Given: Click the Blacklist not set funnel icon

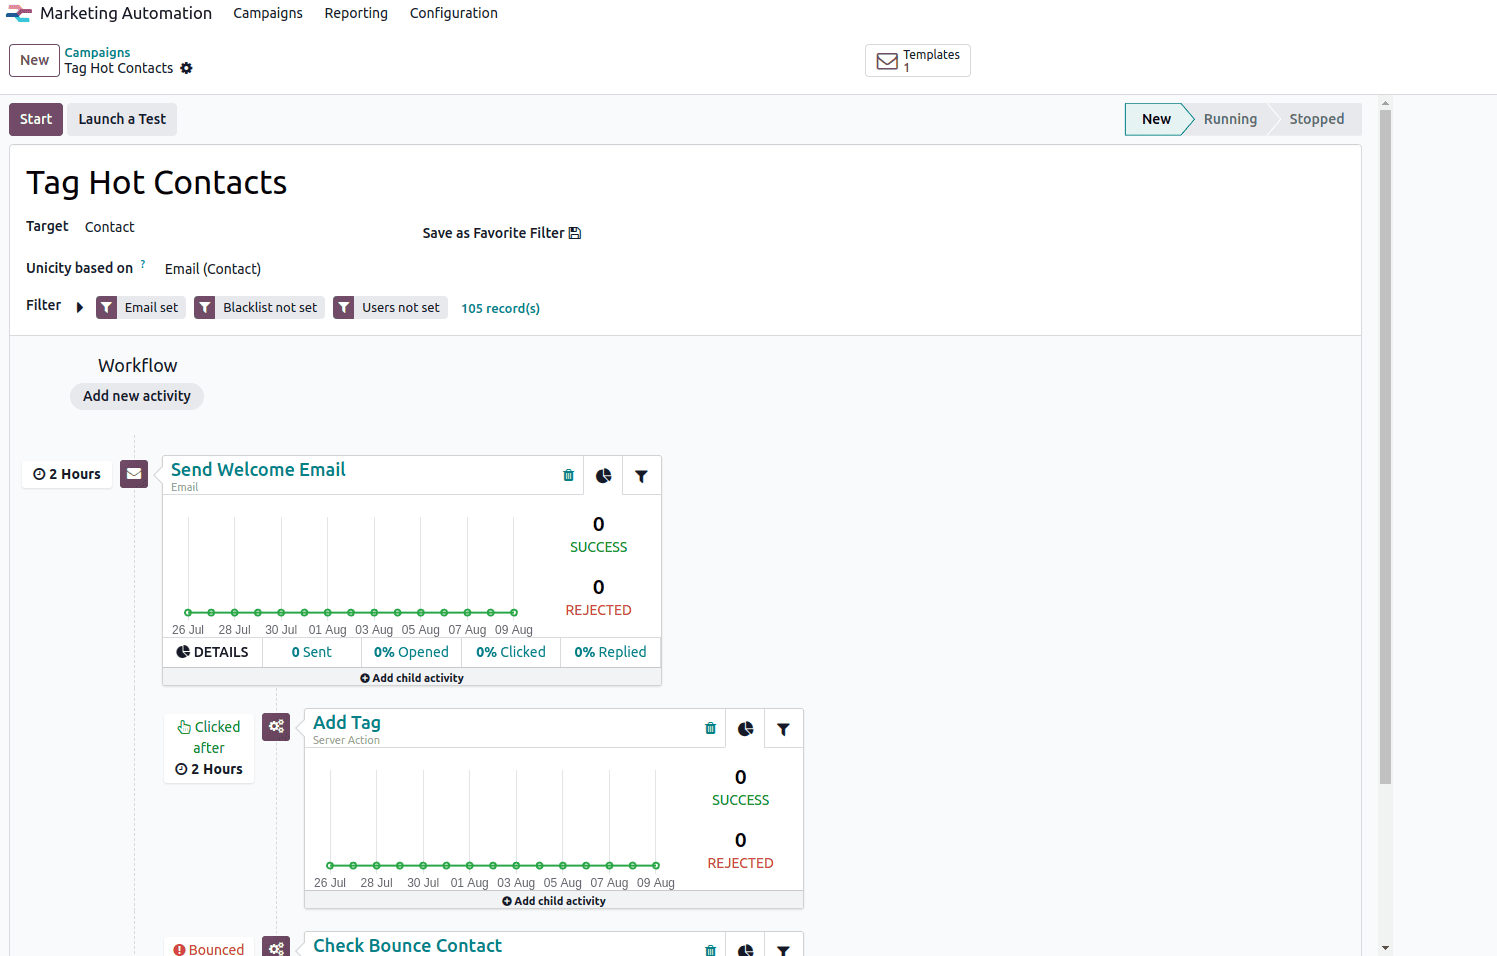Looking at the screenshot, I should click(205, 308).
